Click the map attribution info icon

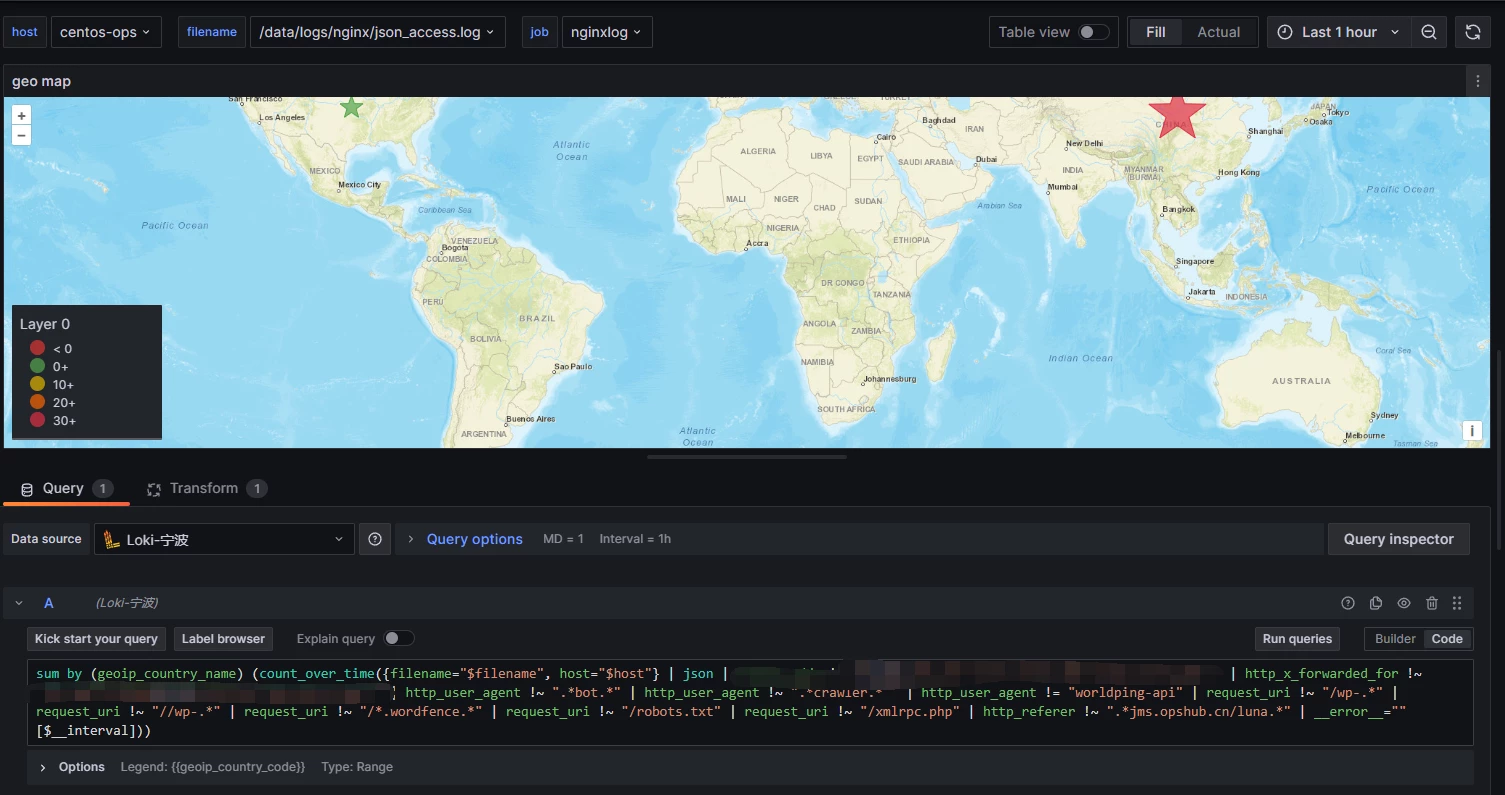coord(1471,430)
